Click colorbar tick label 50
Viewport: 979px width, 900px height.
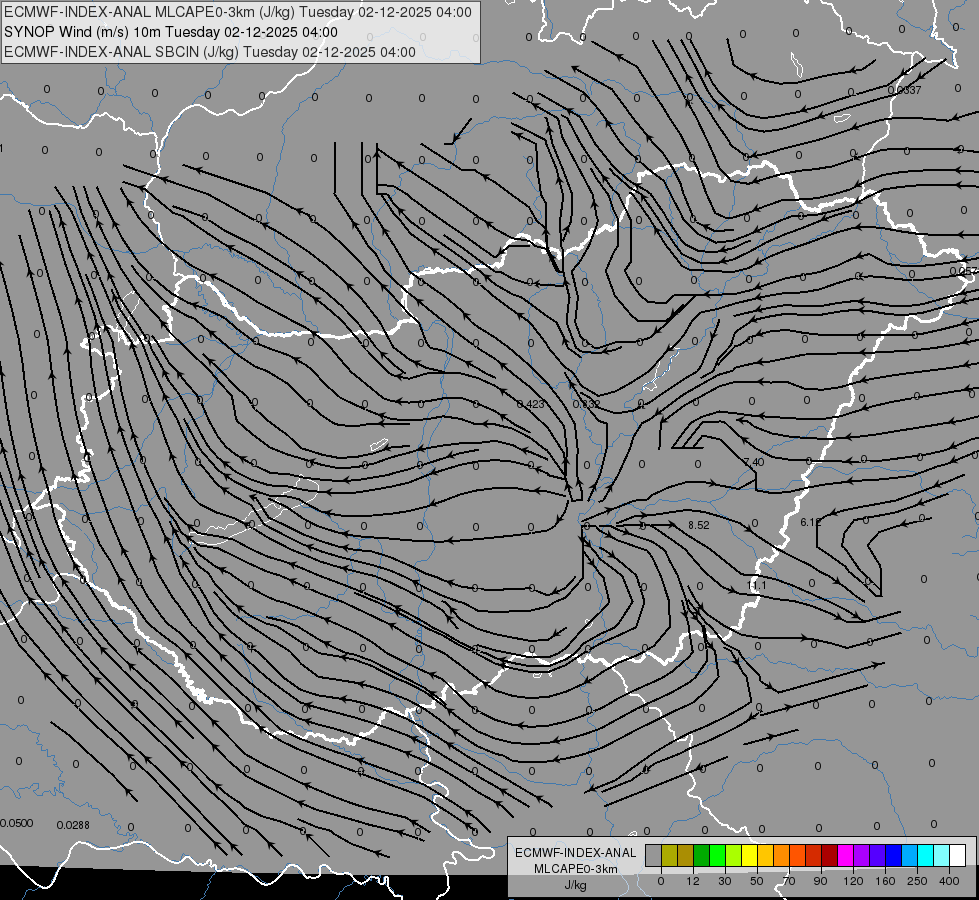point(757,881)
